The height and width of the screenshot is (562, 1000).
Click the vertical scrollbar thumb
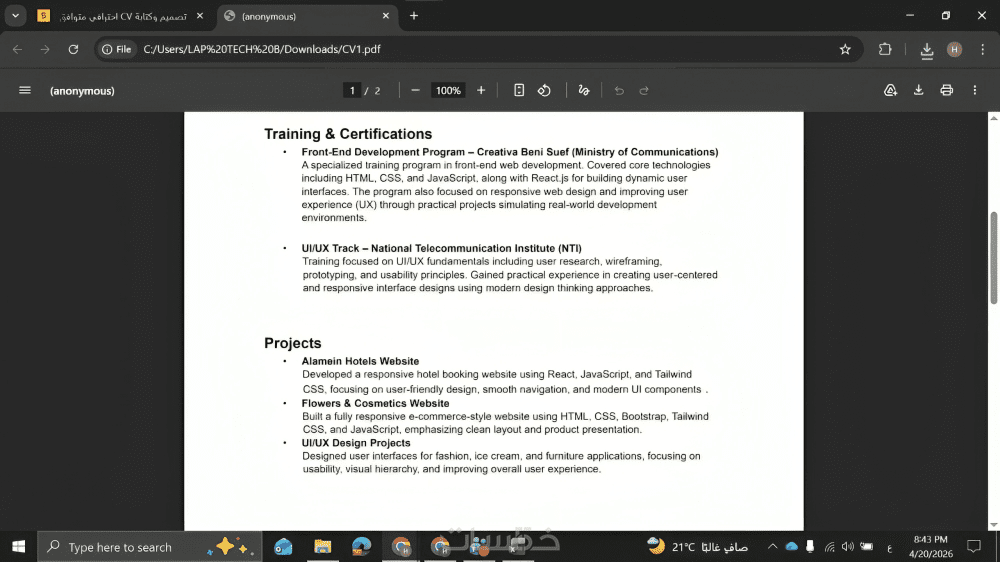(x=994, y=258)
